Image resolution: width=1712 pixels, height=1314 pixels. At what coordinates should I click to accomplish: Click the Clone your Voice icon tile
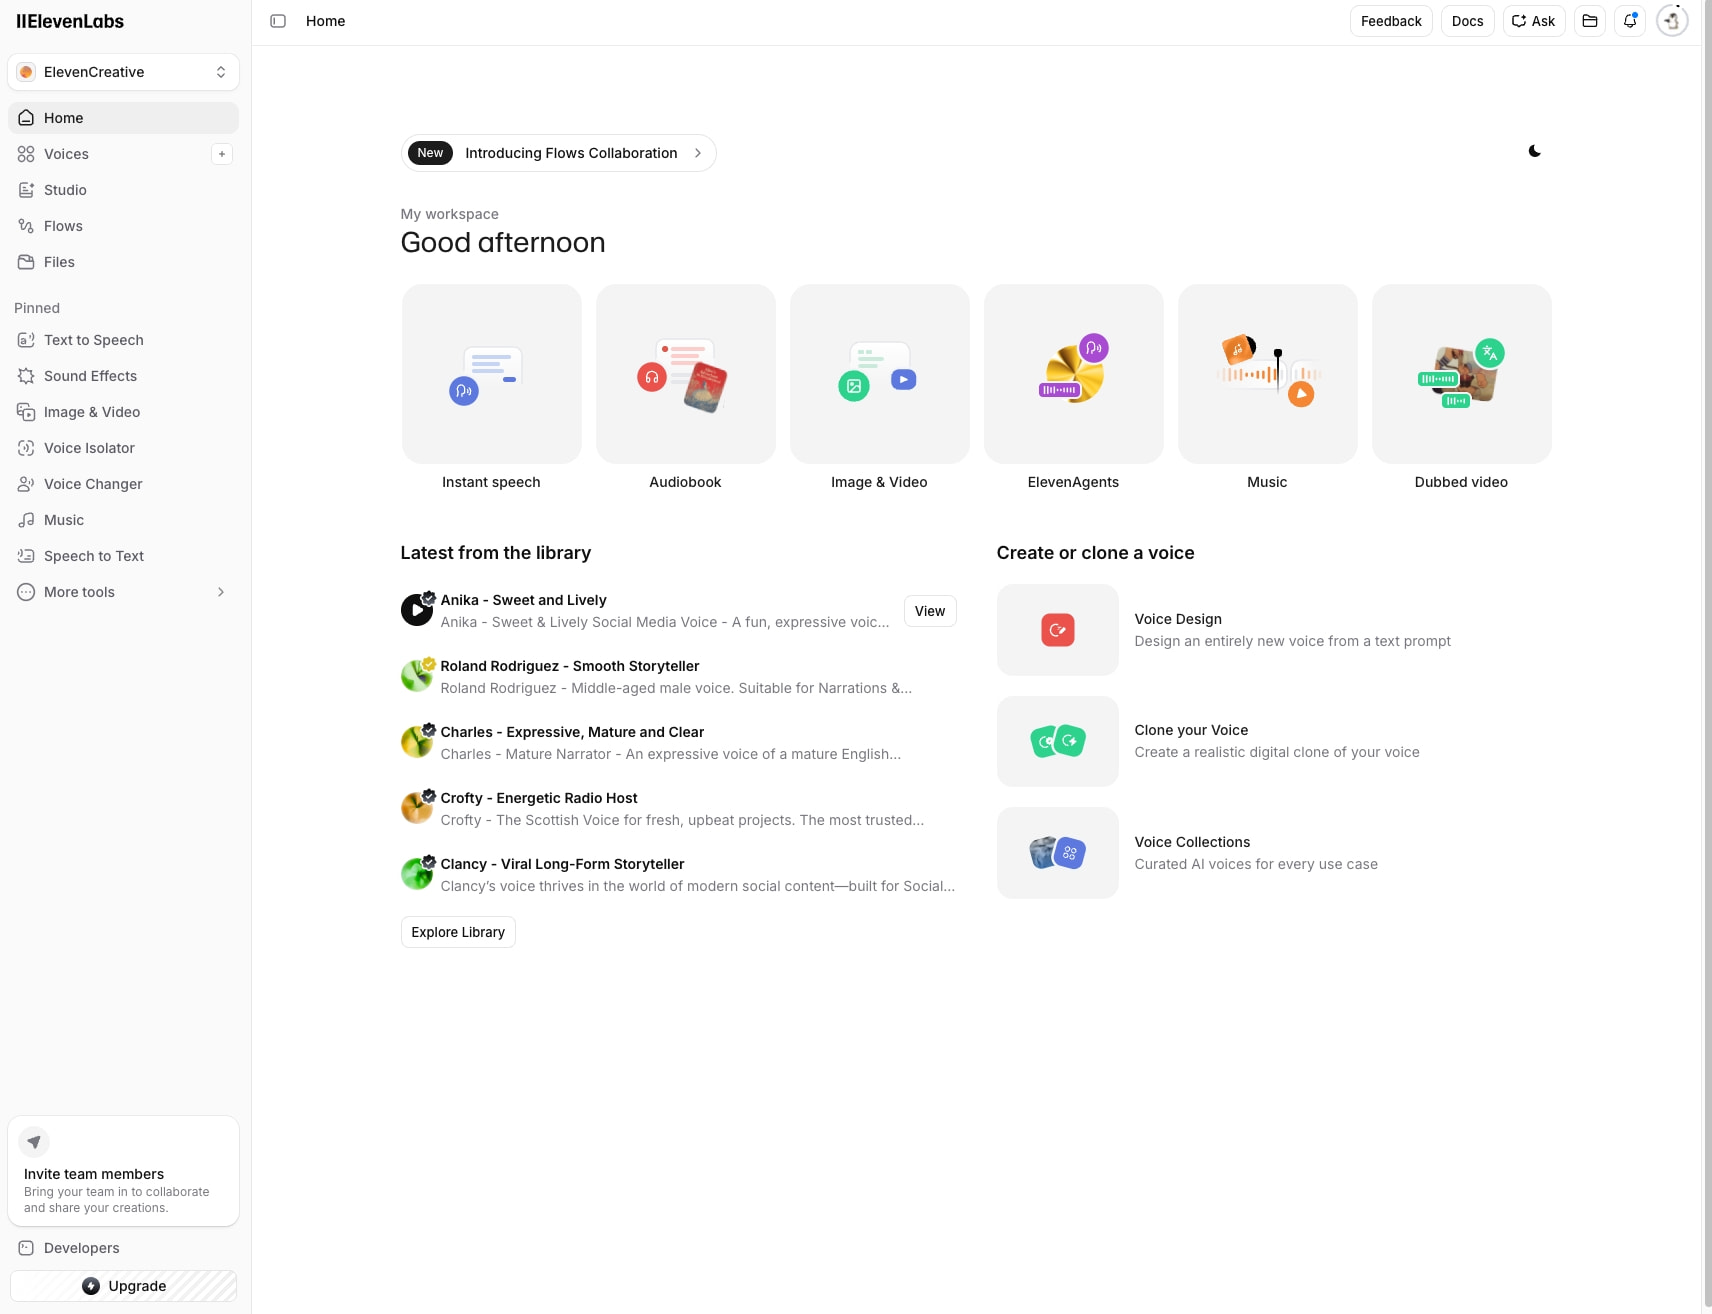(1058, 741)
